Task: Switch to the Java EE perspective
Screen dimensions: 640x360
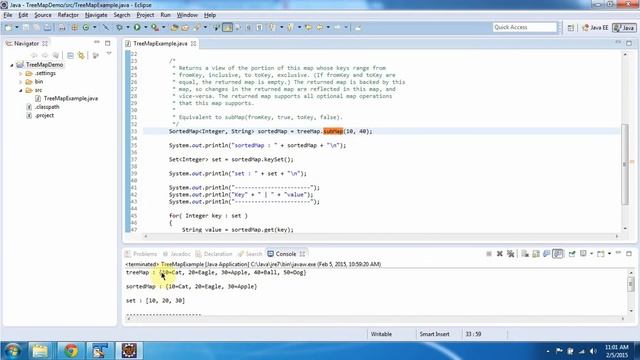Action: click(x=595, y=28)
